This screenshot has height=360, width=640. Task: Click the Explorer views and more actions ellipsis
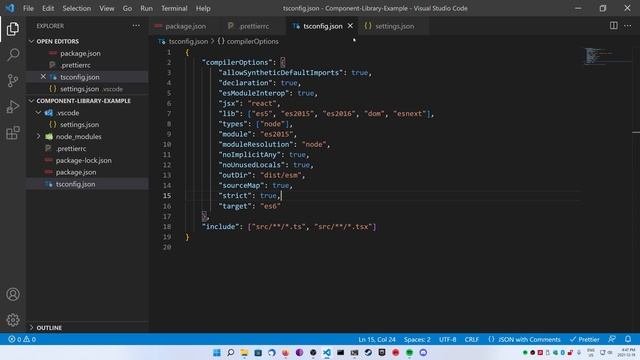pos(136,26)
